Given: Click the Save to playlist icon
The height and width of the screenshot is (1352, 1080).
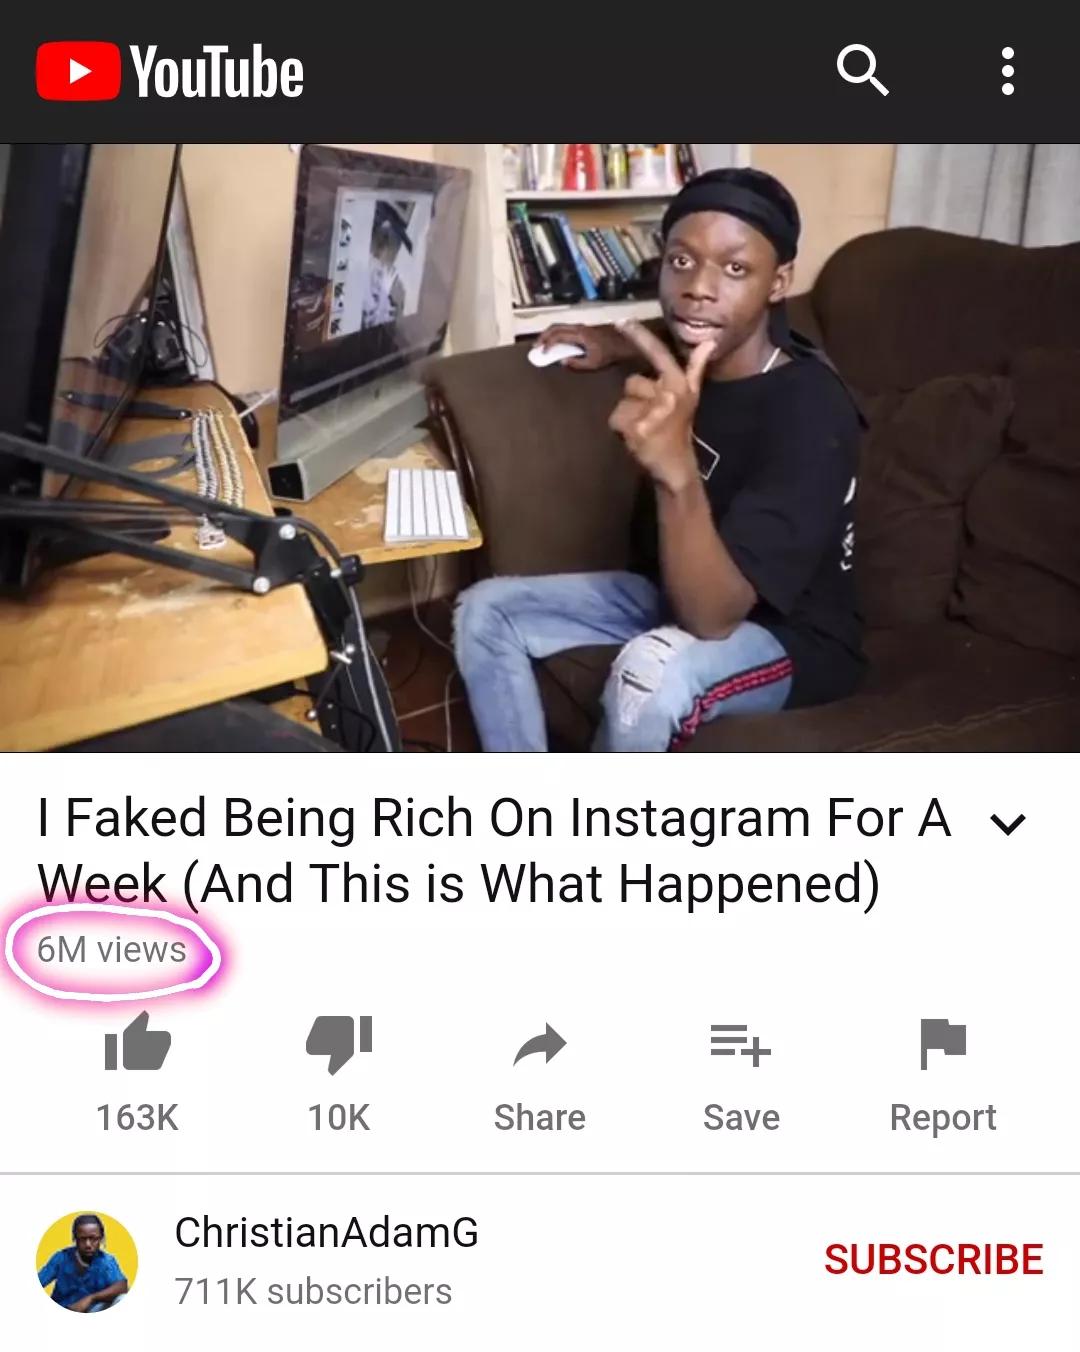Looking at the screenshot, I should (x=741, y=1045).
